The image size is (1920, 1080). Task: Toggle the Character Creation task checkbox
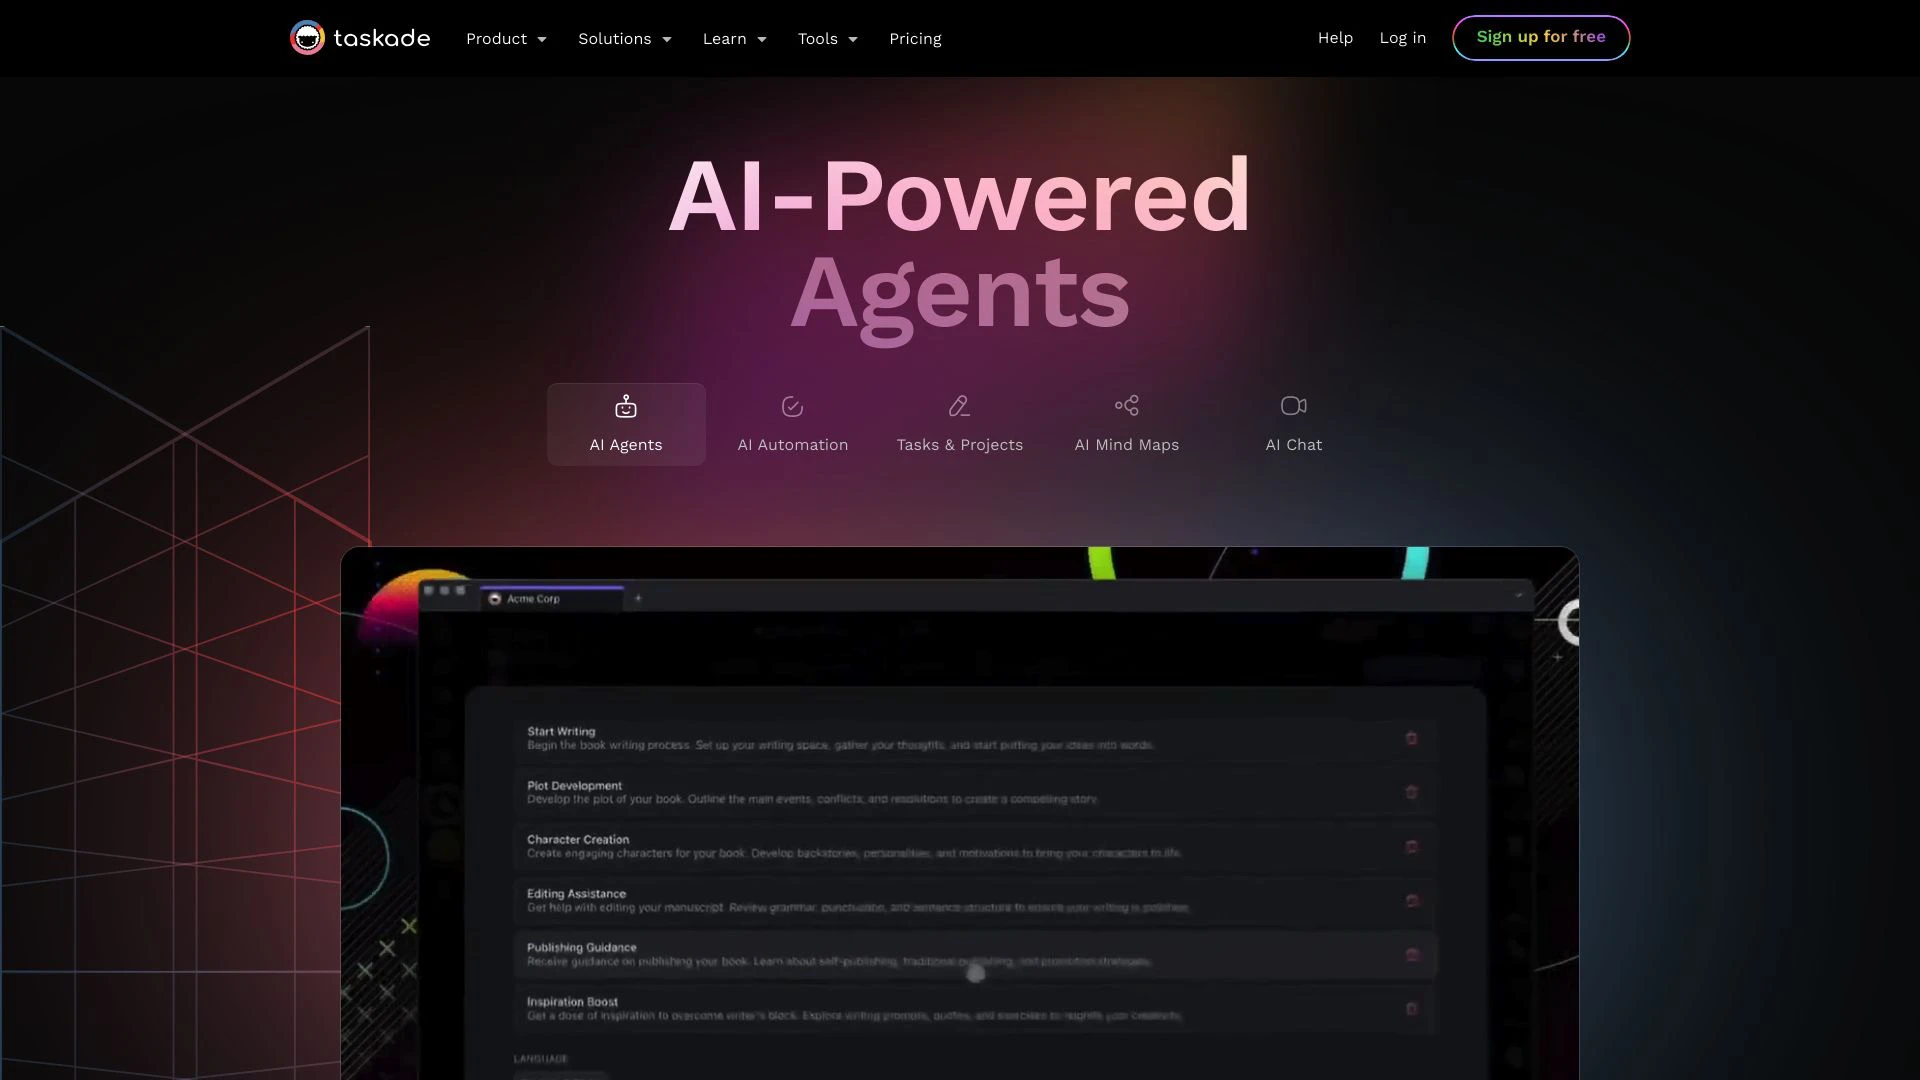(1411, 845)
